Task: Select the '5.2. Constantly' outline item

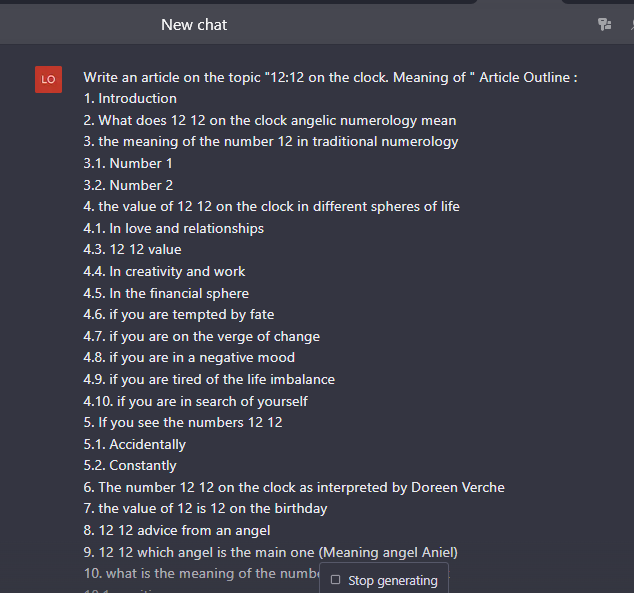Action: click(x=130, y=465)
